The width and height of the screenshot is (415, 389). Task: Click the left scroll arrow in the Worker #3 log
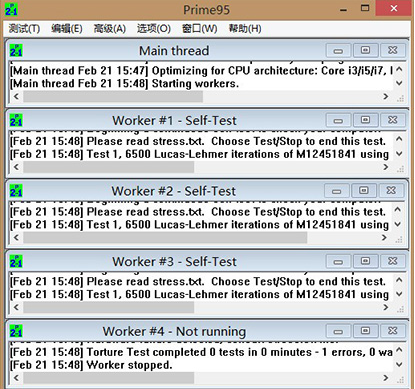16,307
